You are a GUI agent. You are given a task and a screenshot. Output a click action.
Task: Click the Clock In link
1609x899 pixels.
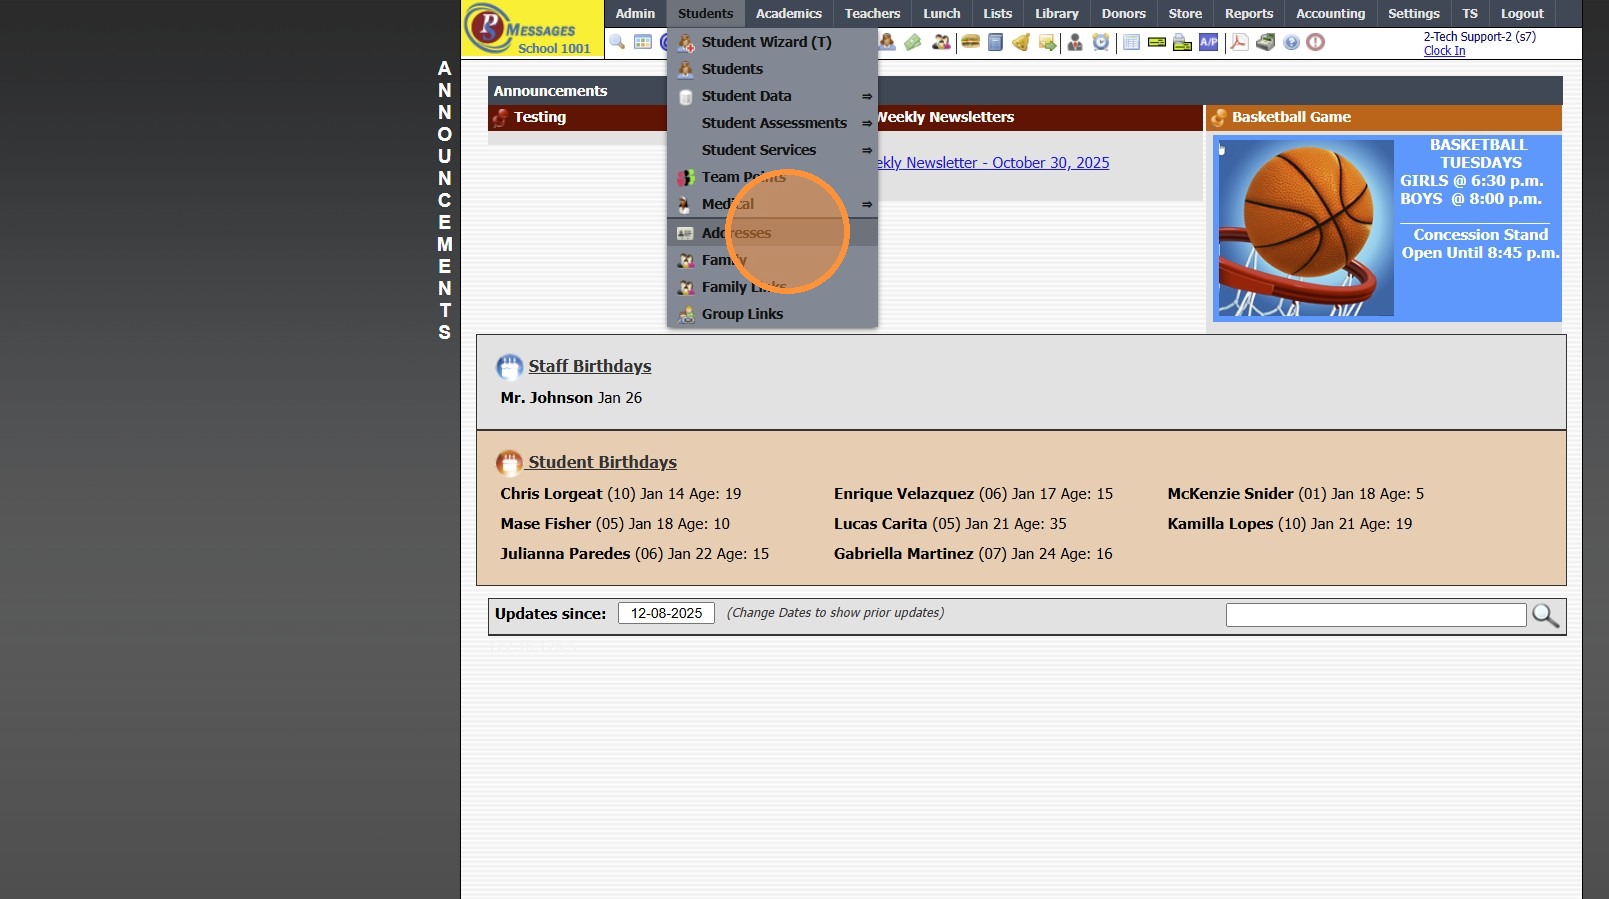pos(1444,51)
